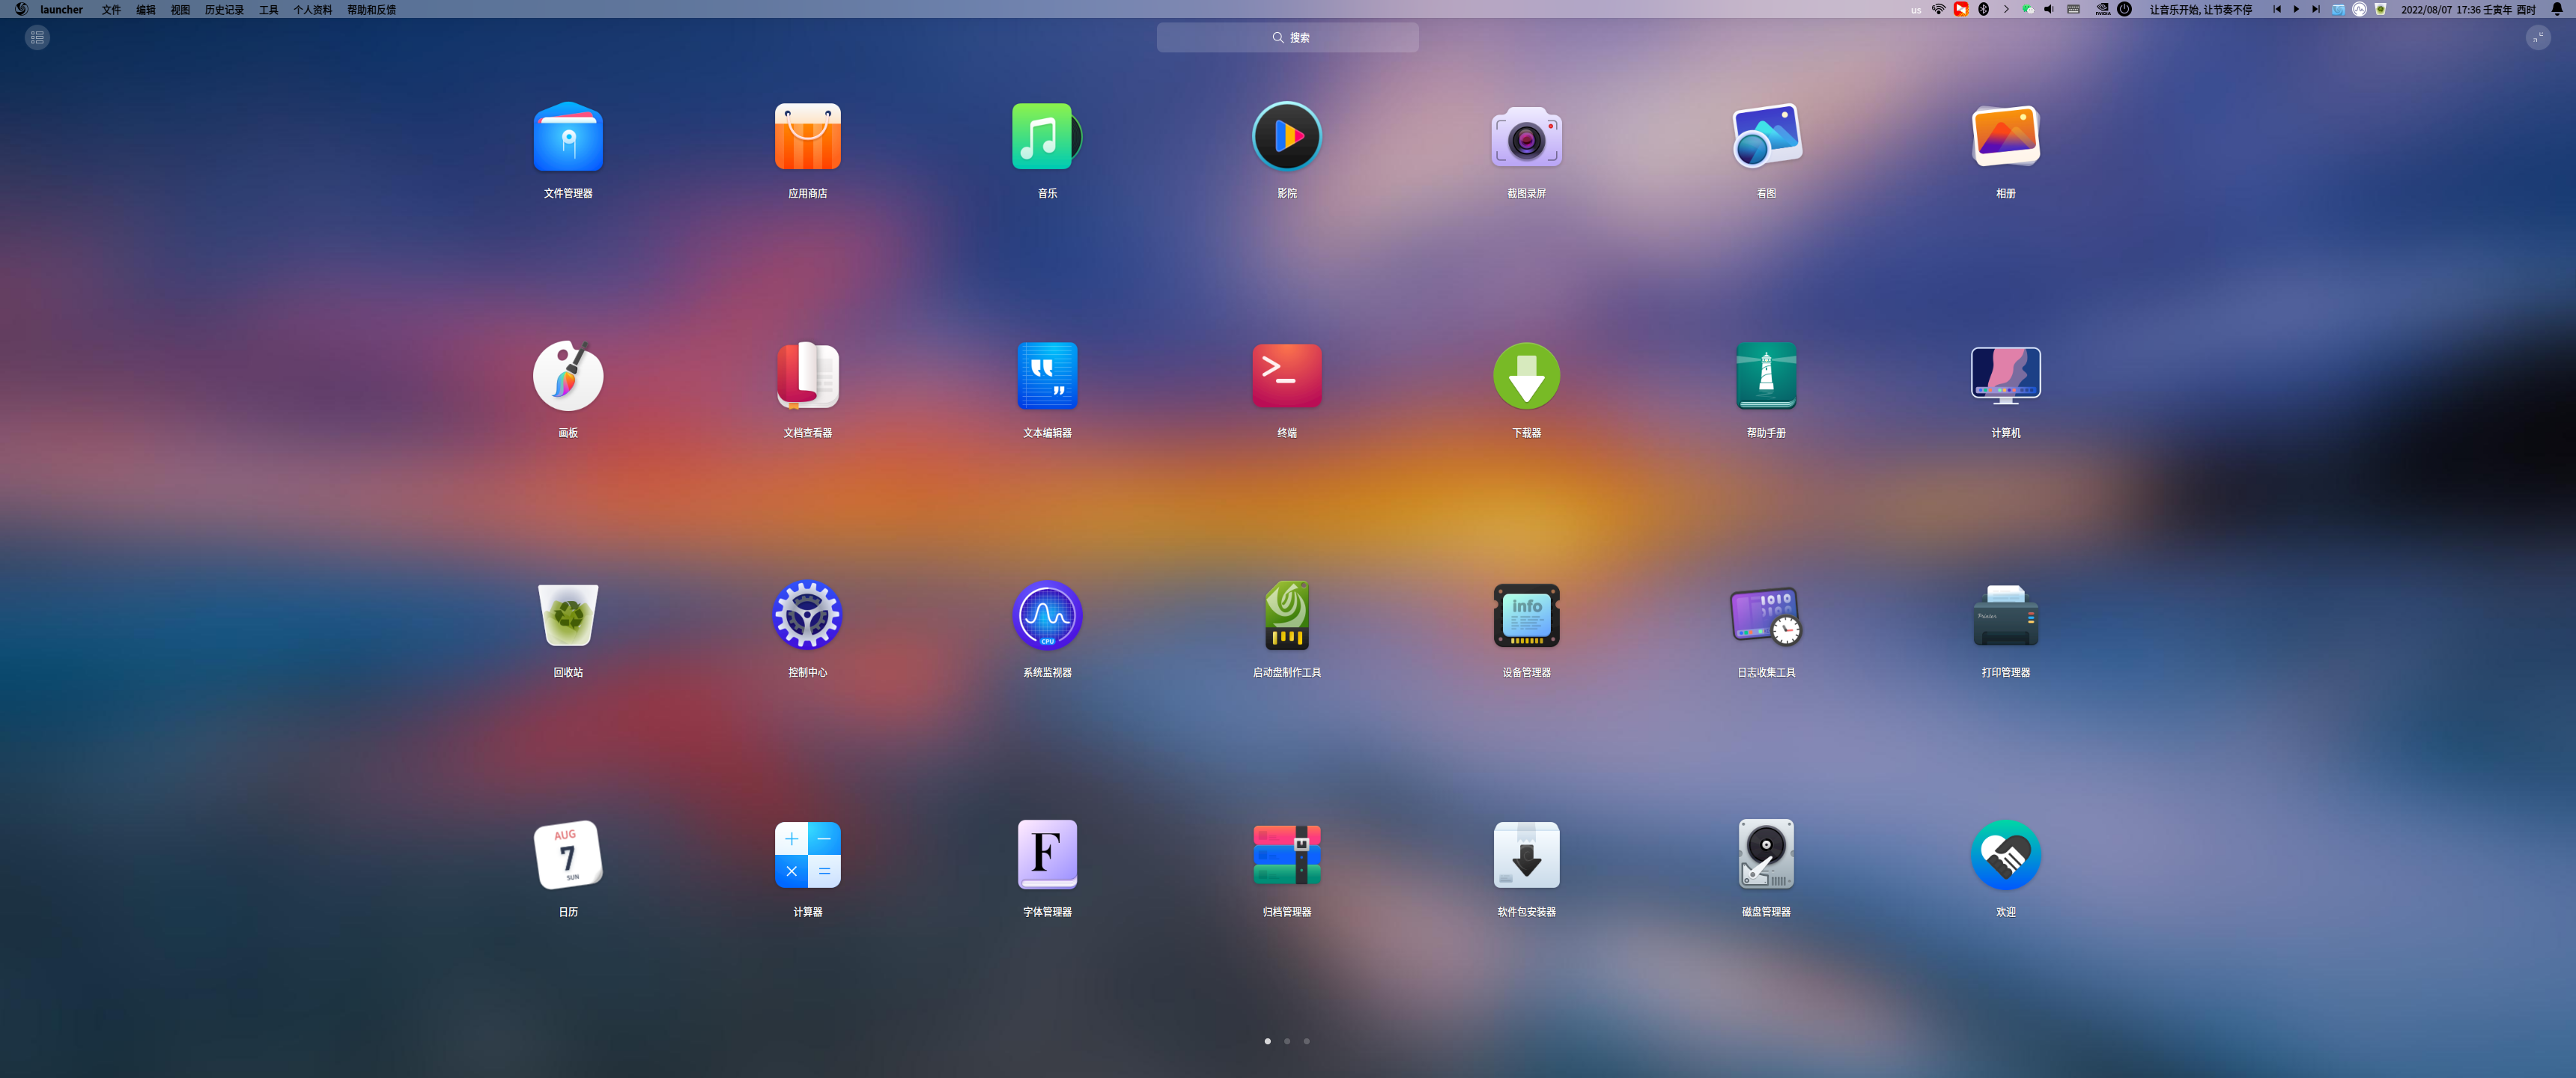
Task: Launch the 应用商店 app store
Action: click(x=807, y=138)
